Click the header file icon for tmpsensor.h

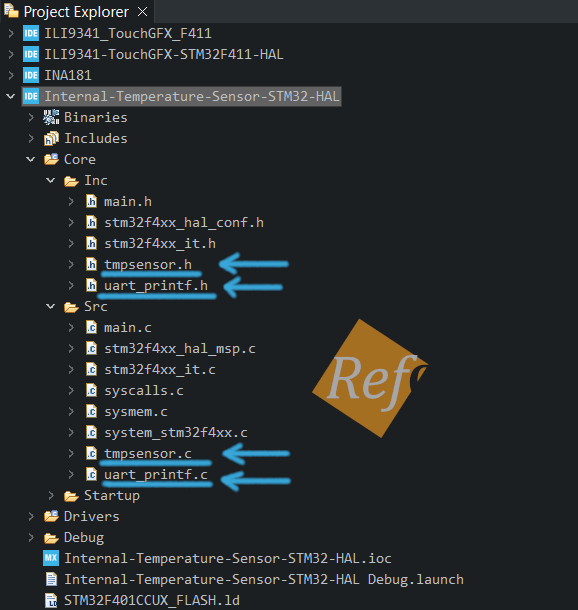[x=91, y=265]
